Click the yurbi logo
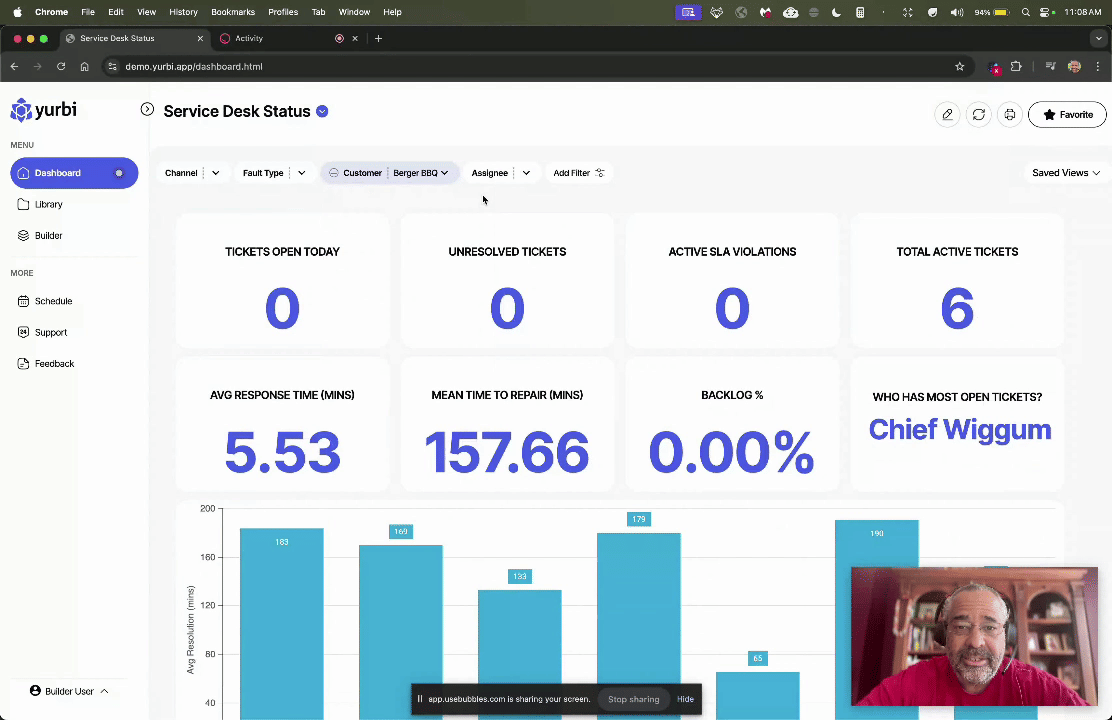1112x720 pixels. 44,110
